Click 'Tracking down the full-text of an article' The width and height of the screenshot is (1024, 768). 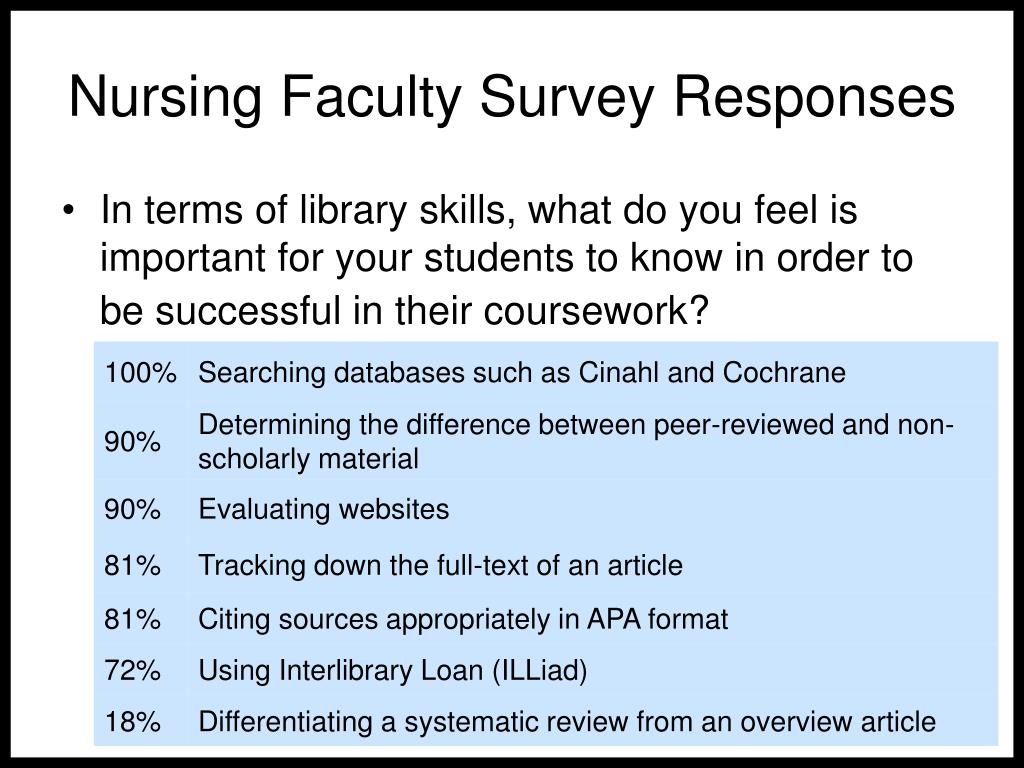(x=440, y=565)
